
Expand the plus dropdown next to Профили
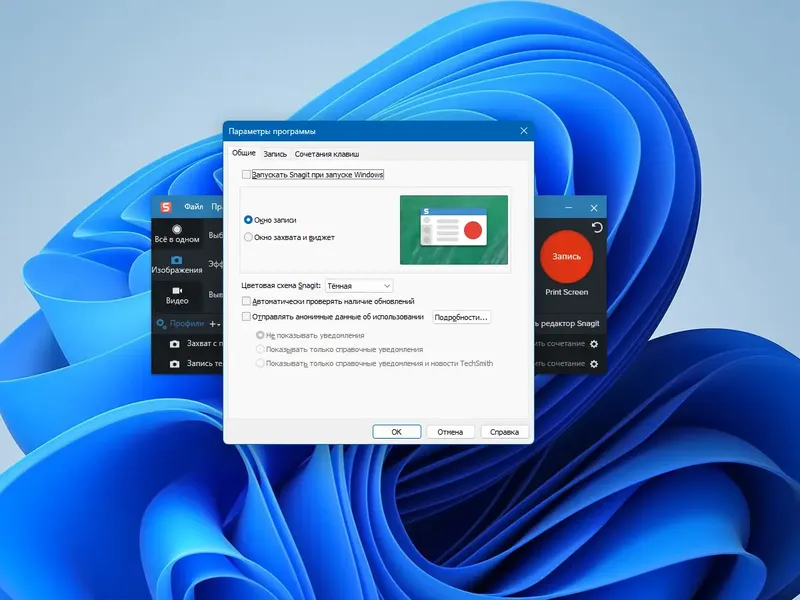point(215,324)
